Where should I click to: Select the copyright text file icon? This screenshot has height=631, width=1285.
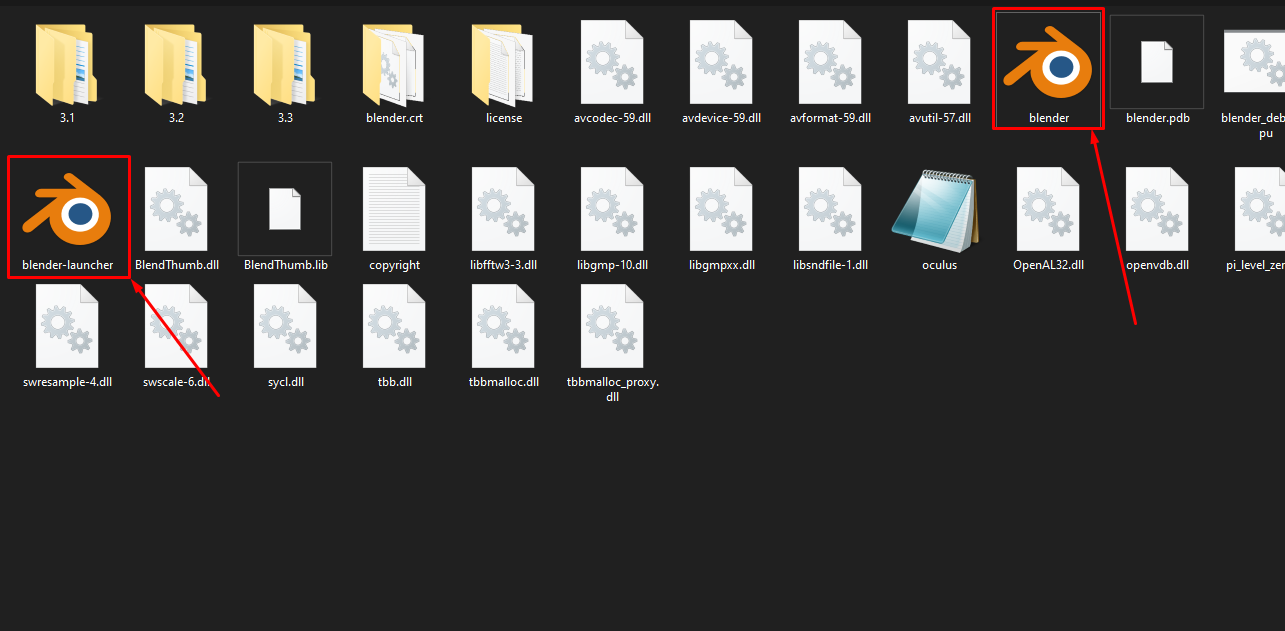pos(394,210)
